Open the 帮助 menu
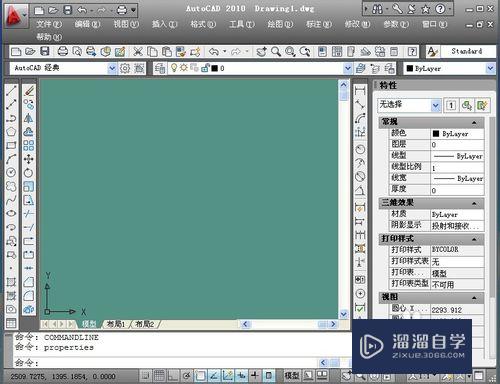This screenshot has width=500, height=384. coord(49,37)
